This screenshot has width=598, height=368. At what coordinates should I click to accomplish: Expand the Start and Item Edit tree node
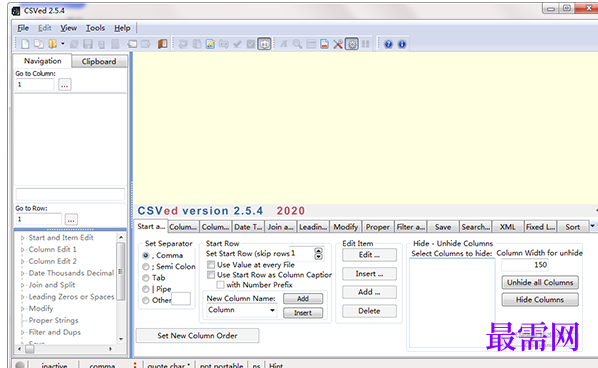pyautogui.click(x=22, y=238)
